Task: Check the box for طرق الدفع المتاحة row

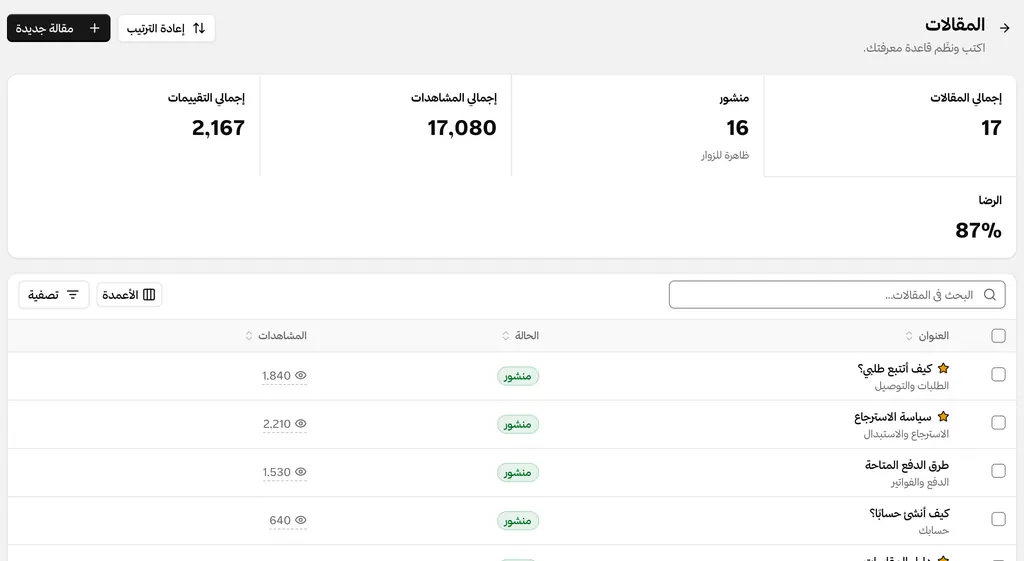Action: (x=998, y=471)
